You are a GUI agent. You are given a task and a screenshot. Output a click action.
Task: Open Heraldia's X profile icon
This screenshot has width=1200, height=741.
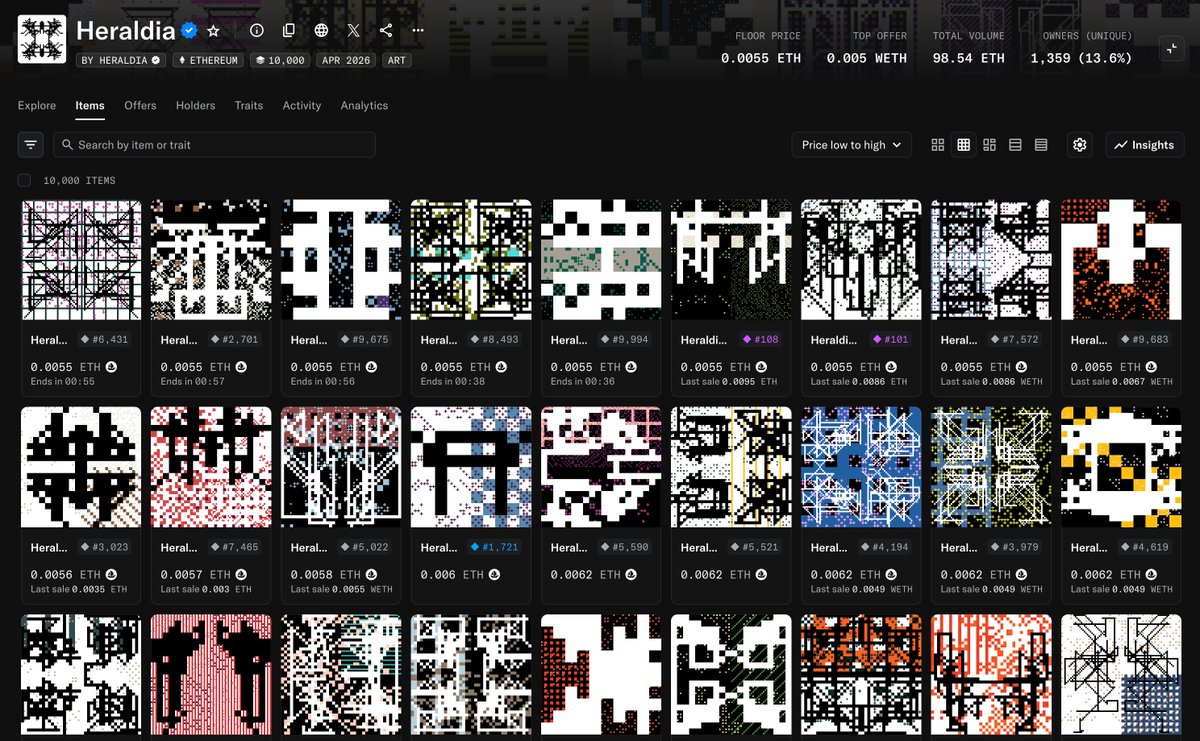point(353,31)
